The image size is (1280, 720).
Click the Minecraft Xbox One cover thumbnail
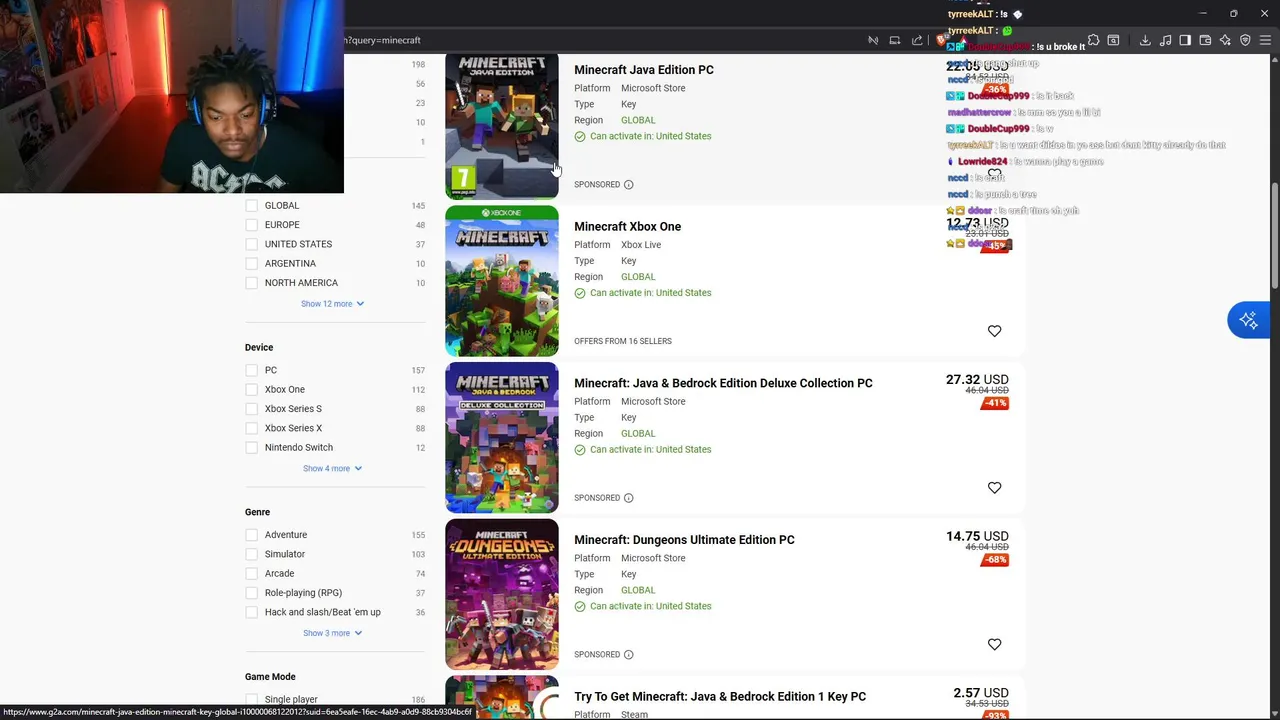pos(502,281)
